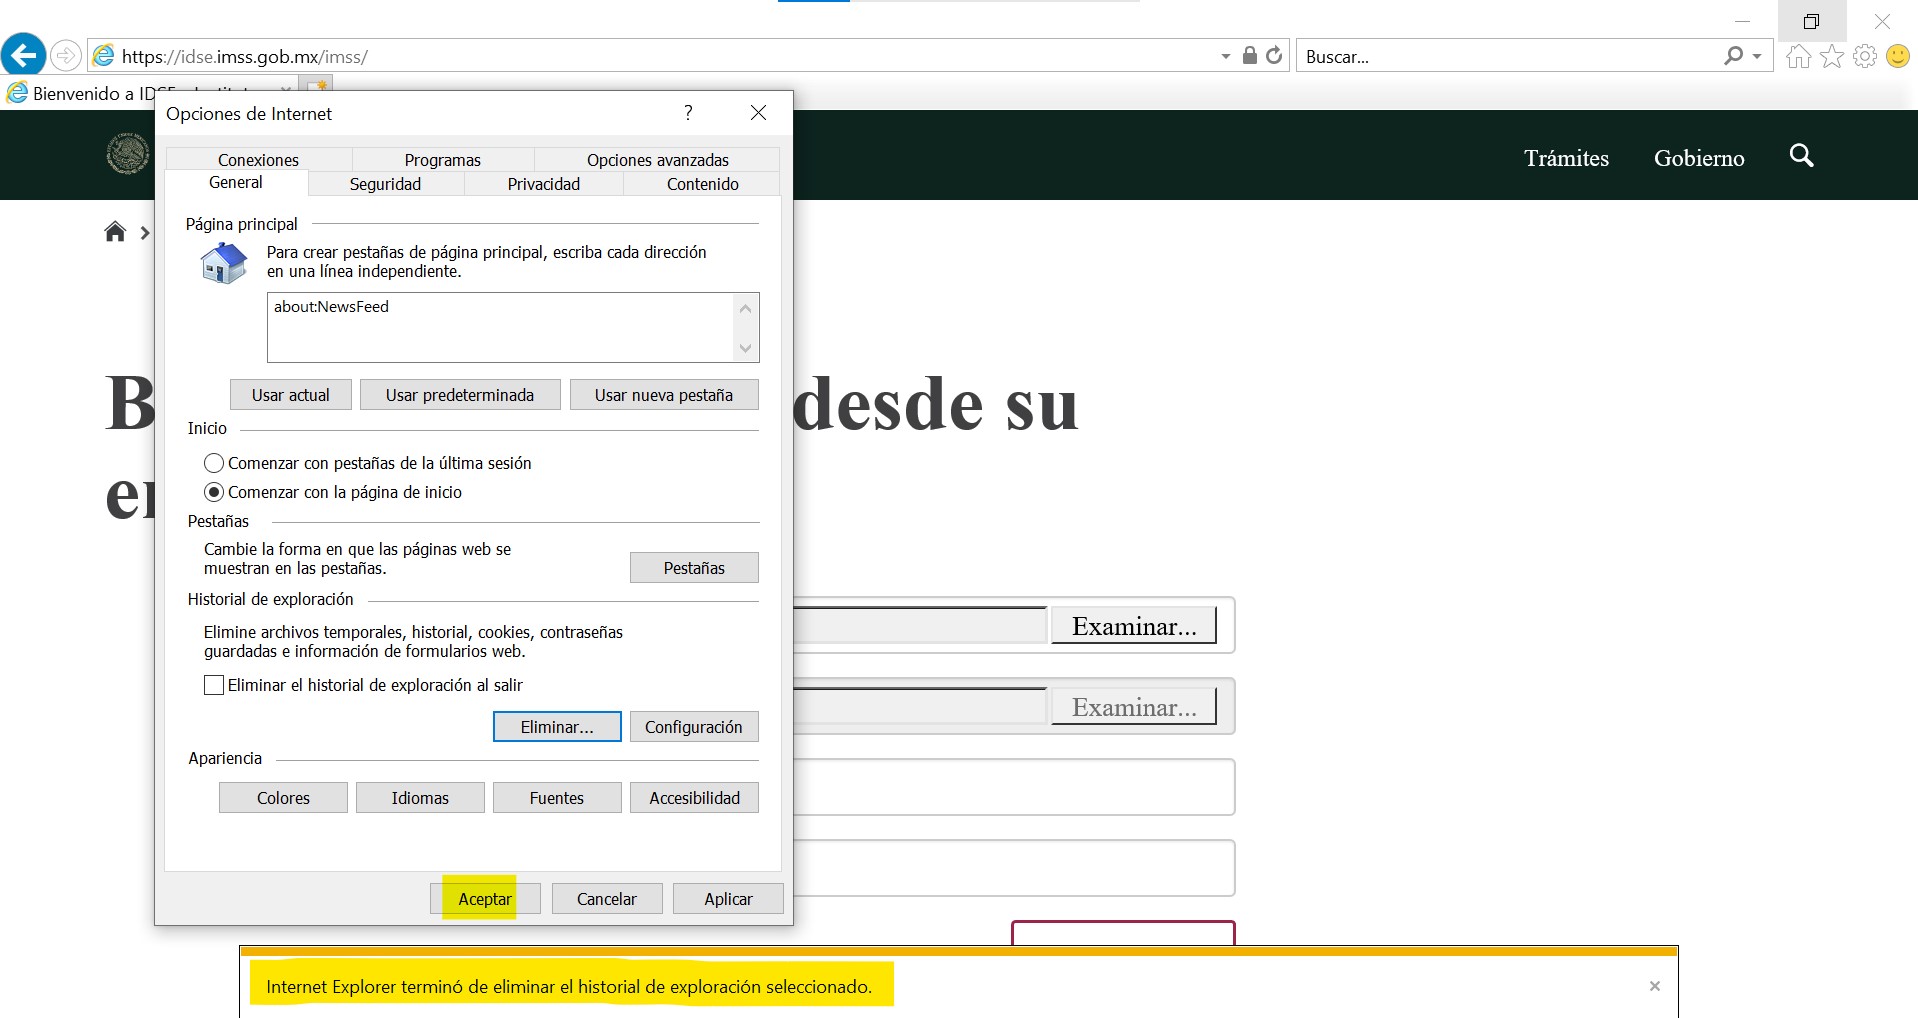Click the Usar actual button
The height and width of the screenshot is (1018, 1918).
(290, 395)
